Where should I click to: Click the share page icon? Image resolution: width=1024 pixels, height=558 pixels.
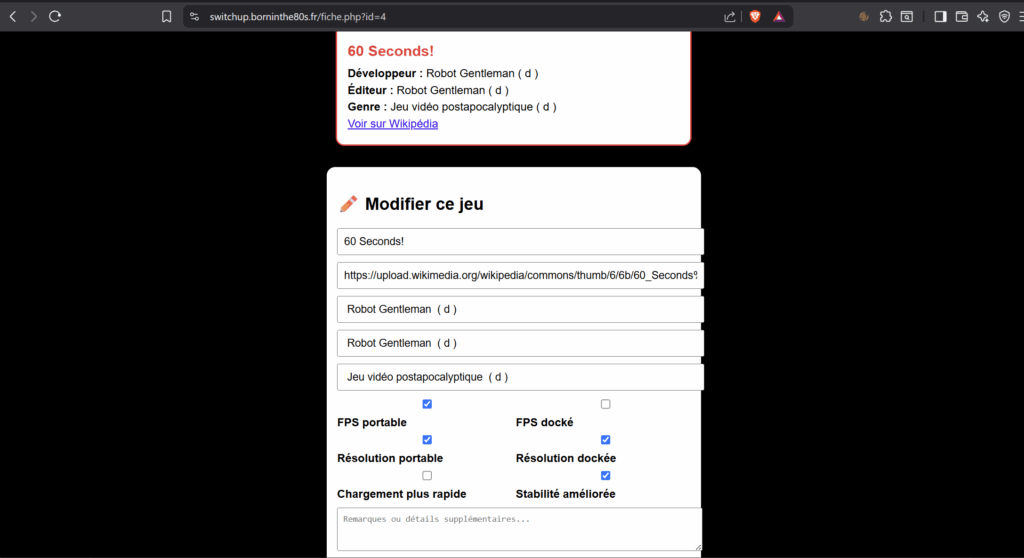[x=730, y=17]
